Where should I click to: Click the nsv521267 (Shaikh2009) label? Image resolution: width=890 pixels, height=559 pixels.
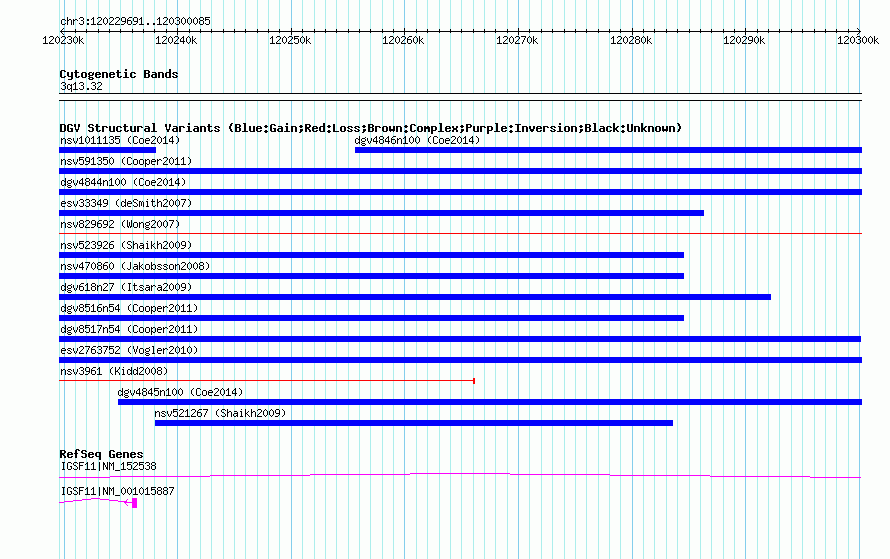coord(220,413)
